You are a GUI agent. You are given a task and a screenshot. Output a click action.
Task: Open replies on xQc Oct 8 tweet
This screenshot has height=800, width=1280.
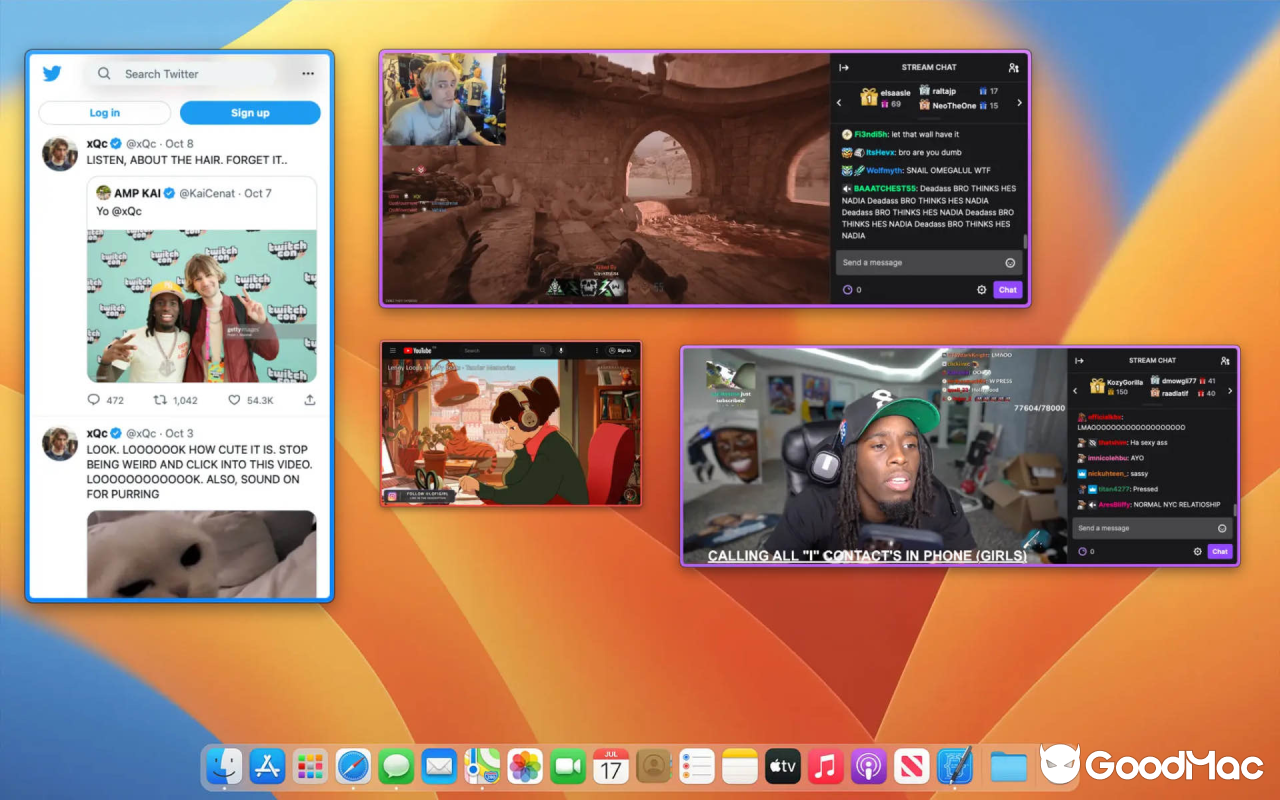[x=94, y=400]
